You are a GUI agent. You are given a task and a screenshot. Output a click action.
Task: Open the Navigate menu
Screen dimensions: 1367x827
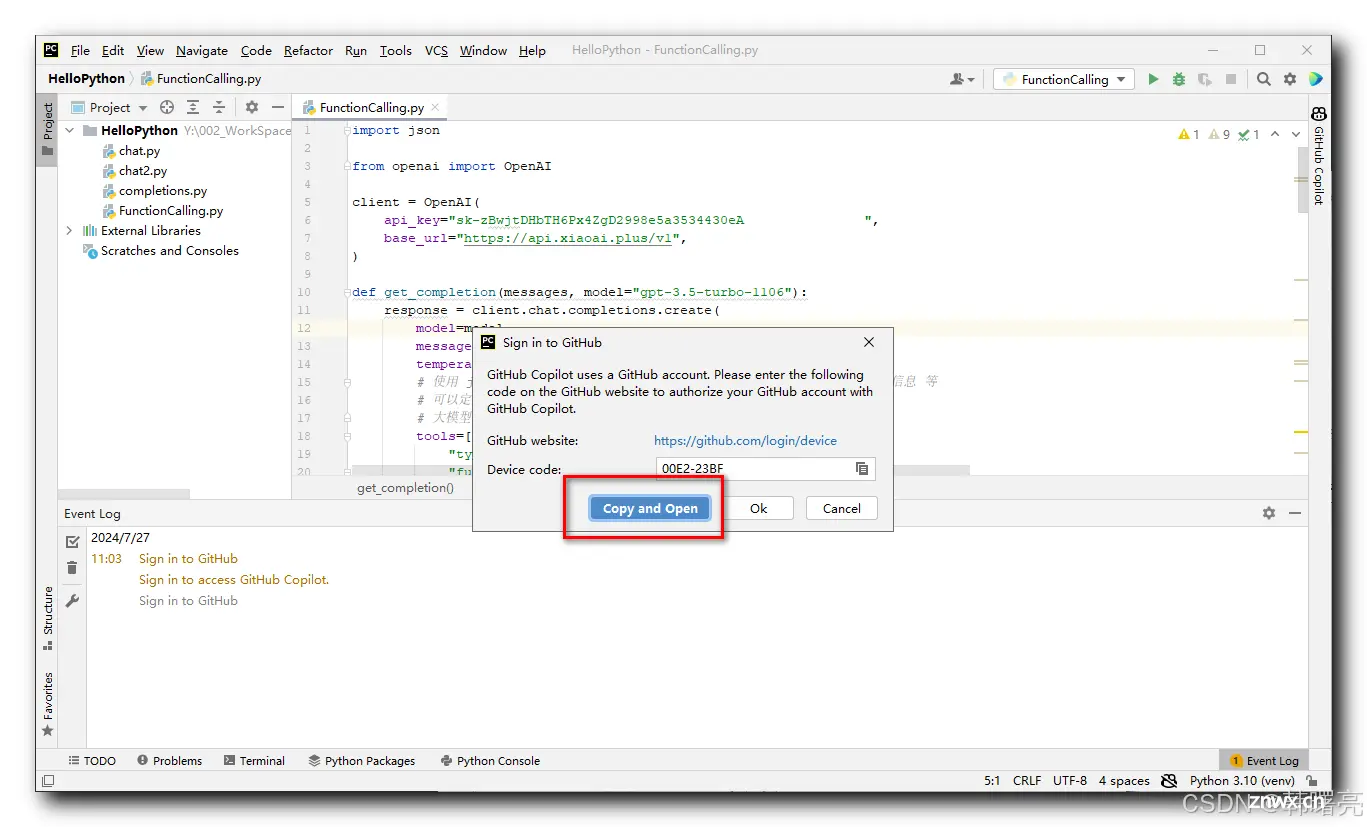[x=202, y=50]
